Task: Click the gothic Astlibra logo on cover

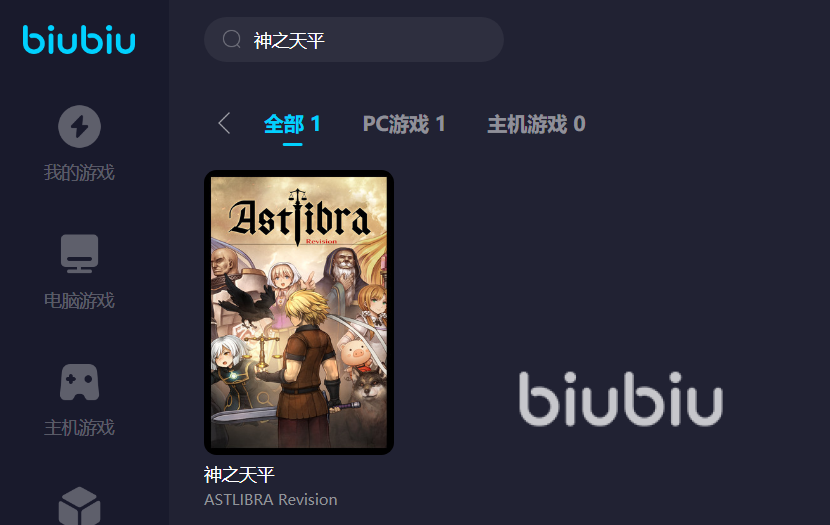Action: pos(299,218)
